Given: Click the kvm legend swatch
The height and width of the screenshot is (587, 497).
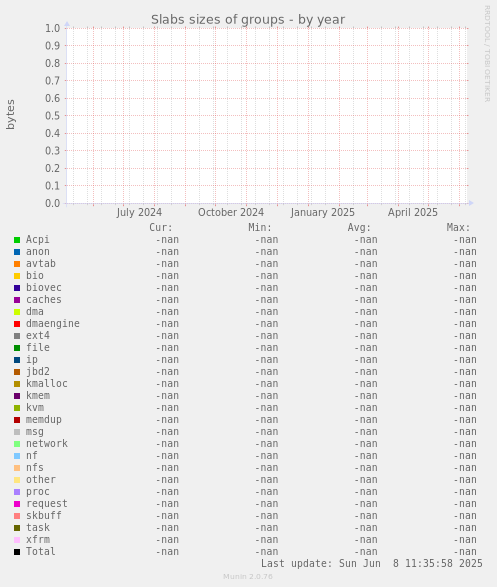Looking at the screenshot, I should [17, 408].
